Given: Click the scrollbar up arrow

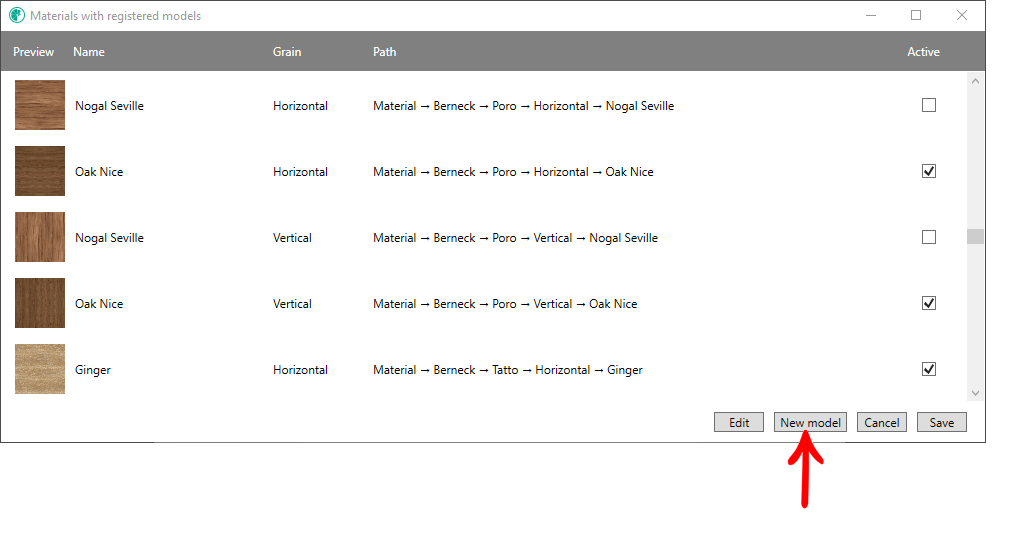Looking at the screenshot, I should click(975, 81).
